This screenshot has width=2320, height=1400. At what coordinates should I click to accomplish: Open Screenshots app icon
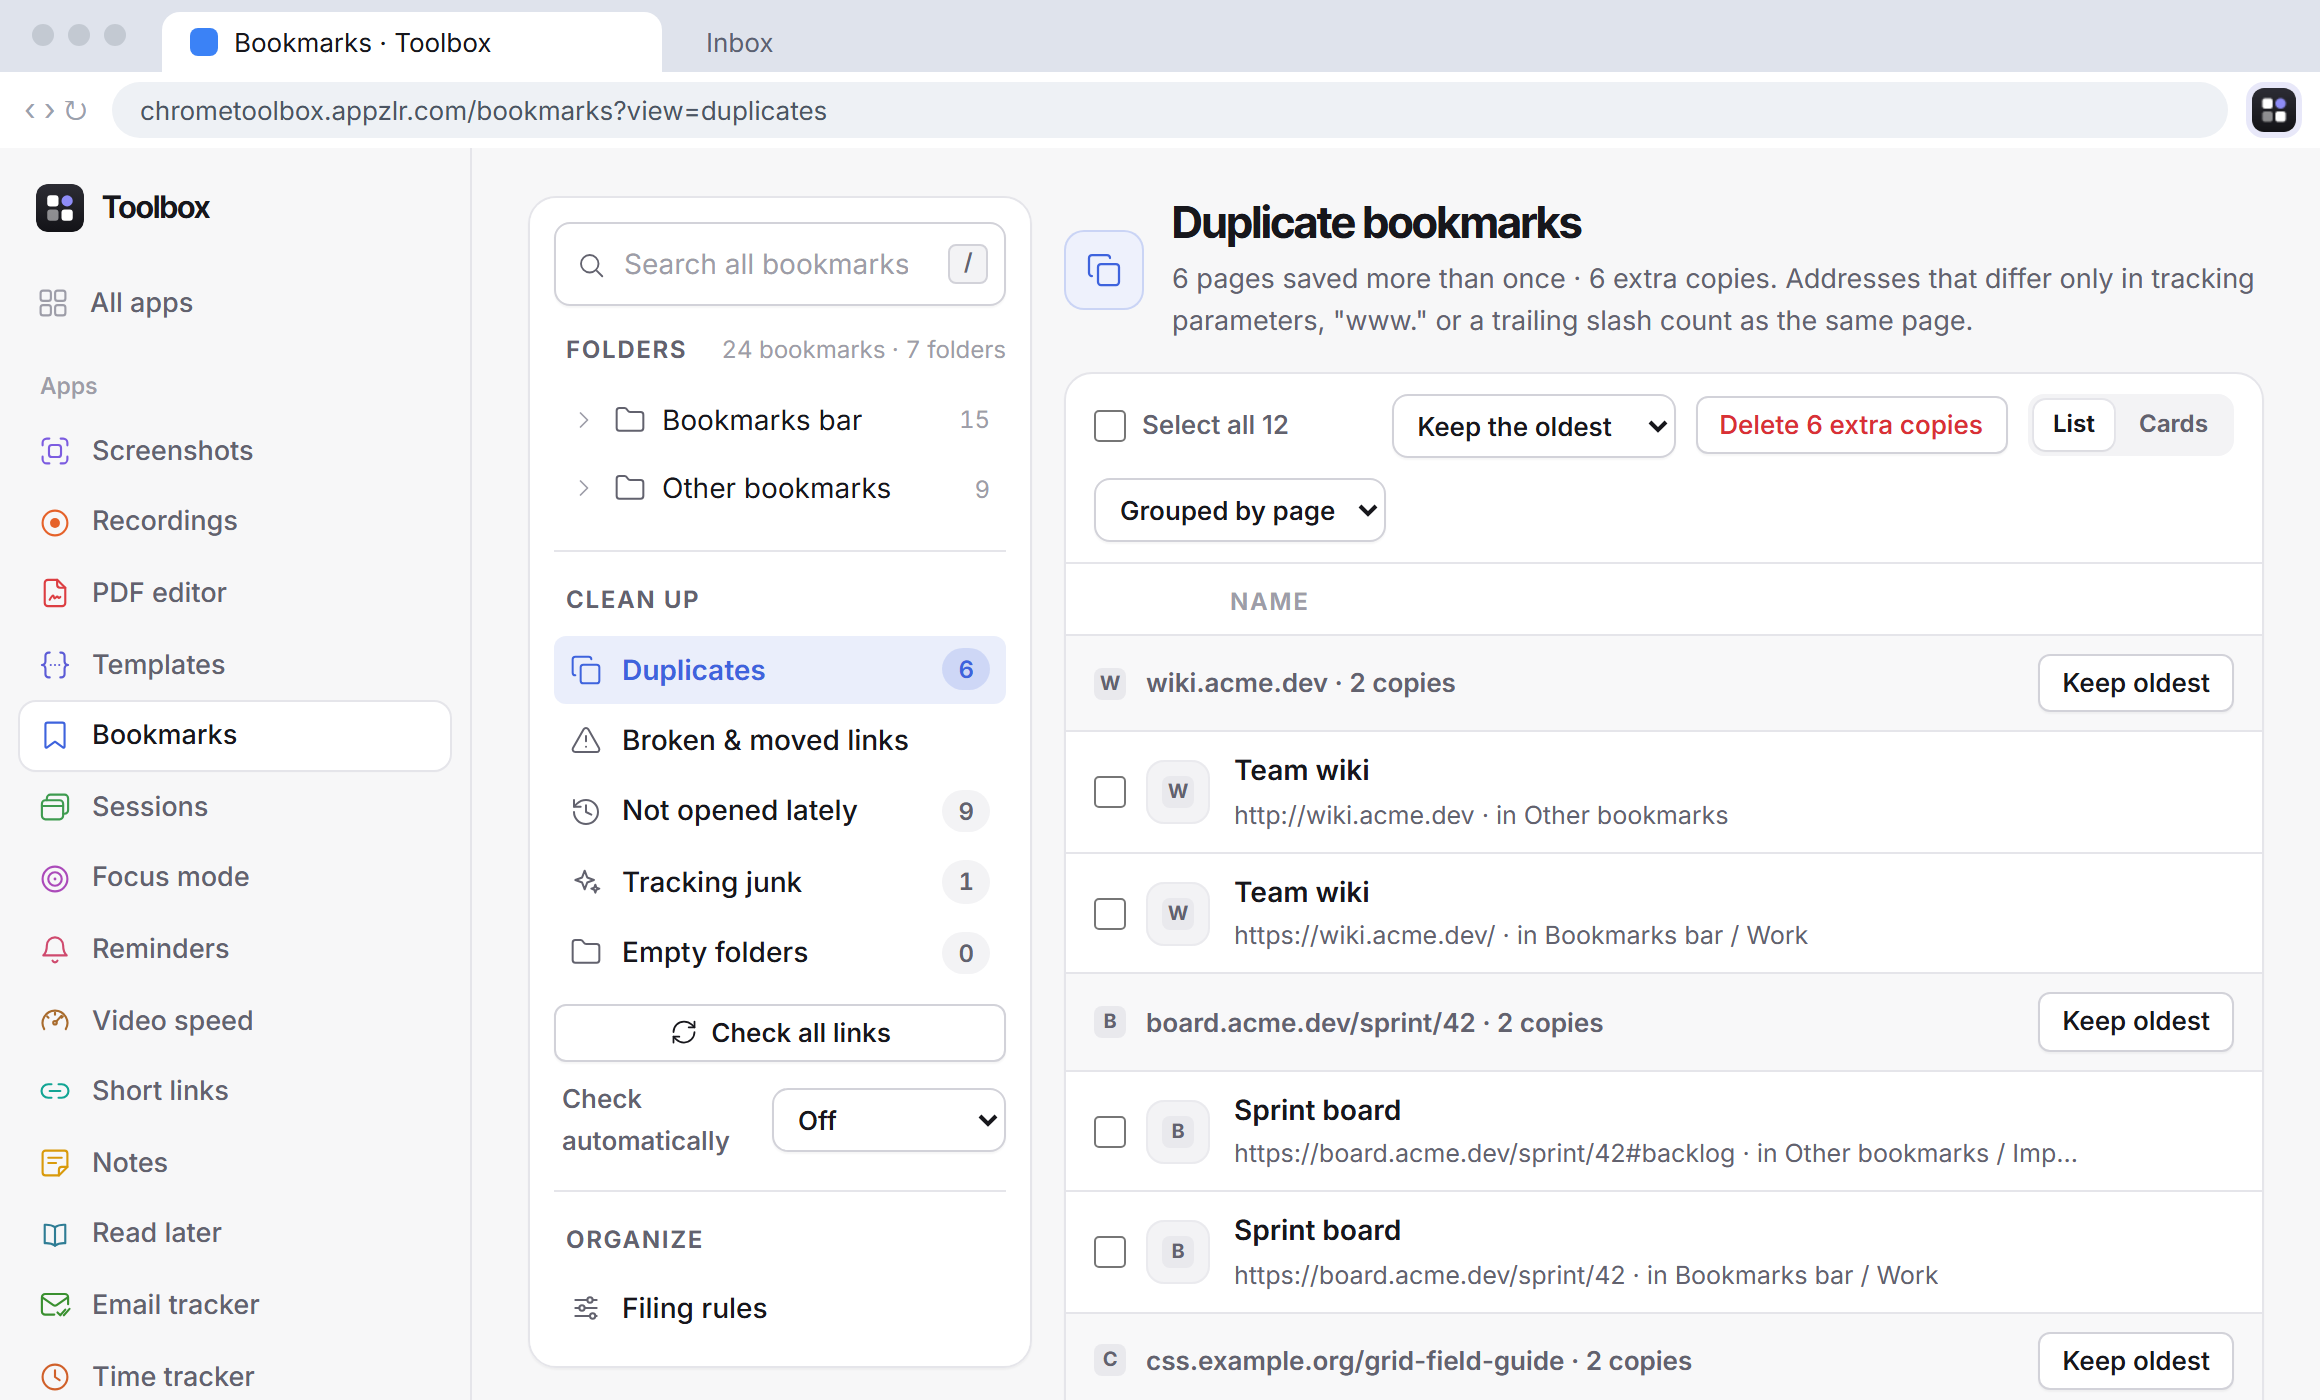click(x=55, y=451)
